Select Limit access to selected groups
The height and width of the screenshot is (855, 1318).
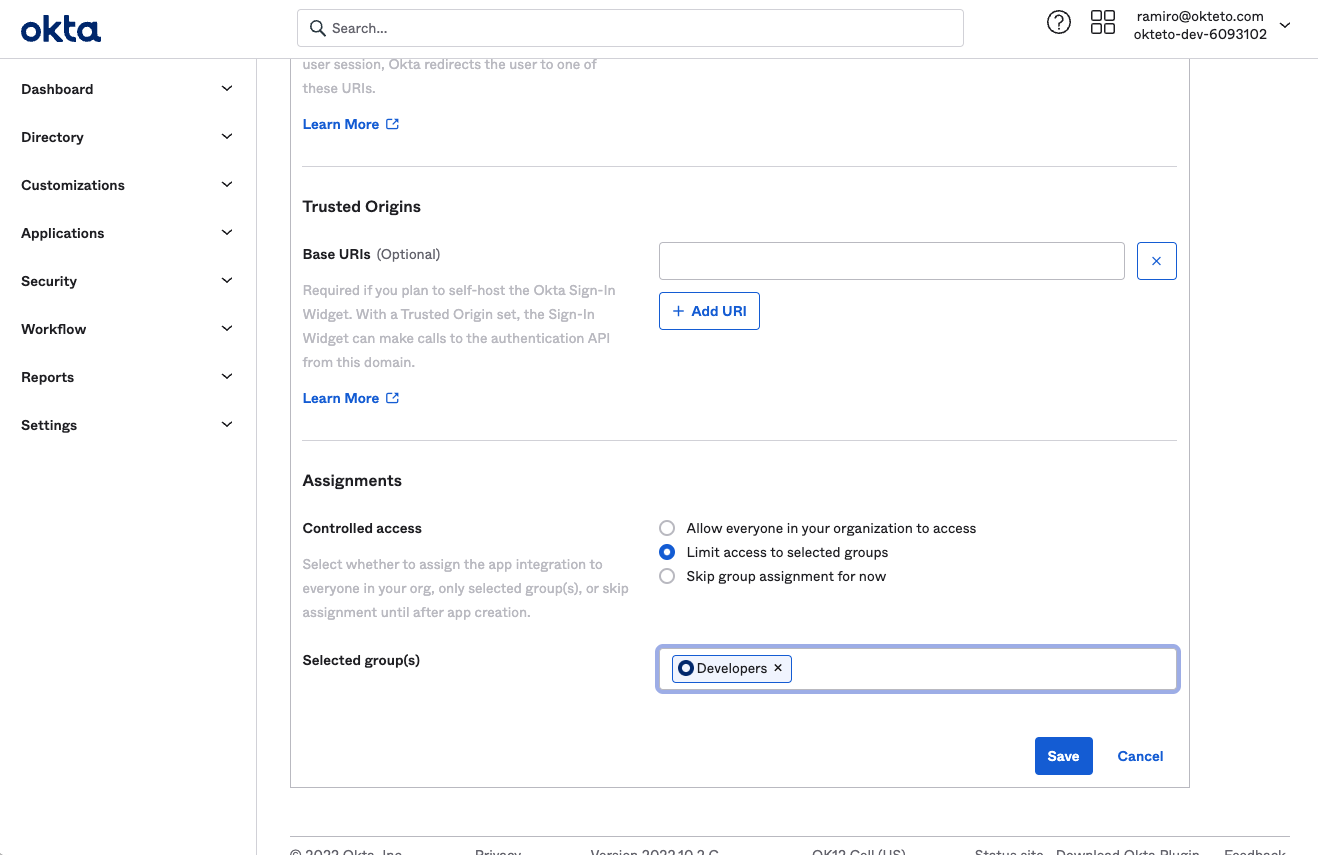(x=667, y=552)
